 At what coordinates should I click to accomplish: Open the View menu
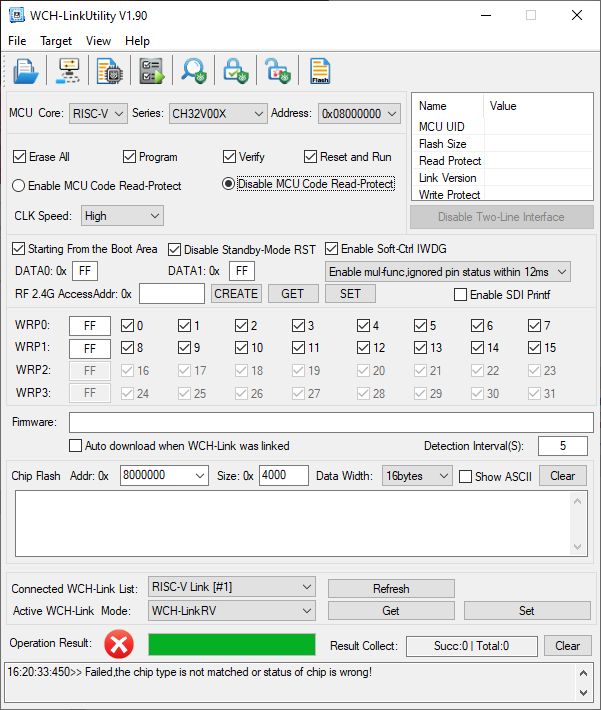click(x=98, y=41)
